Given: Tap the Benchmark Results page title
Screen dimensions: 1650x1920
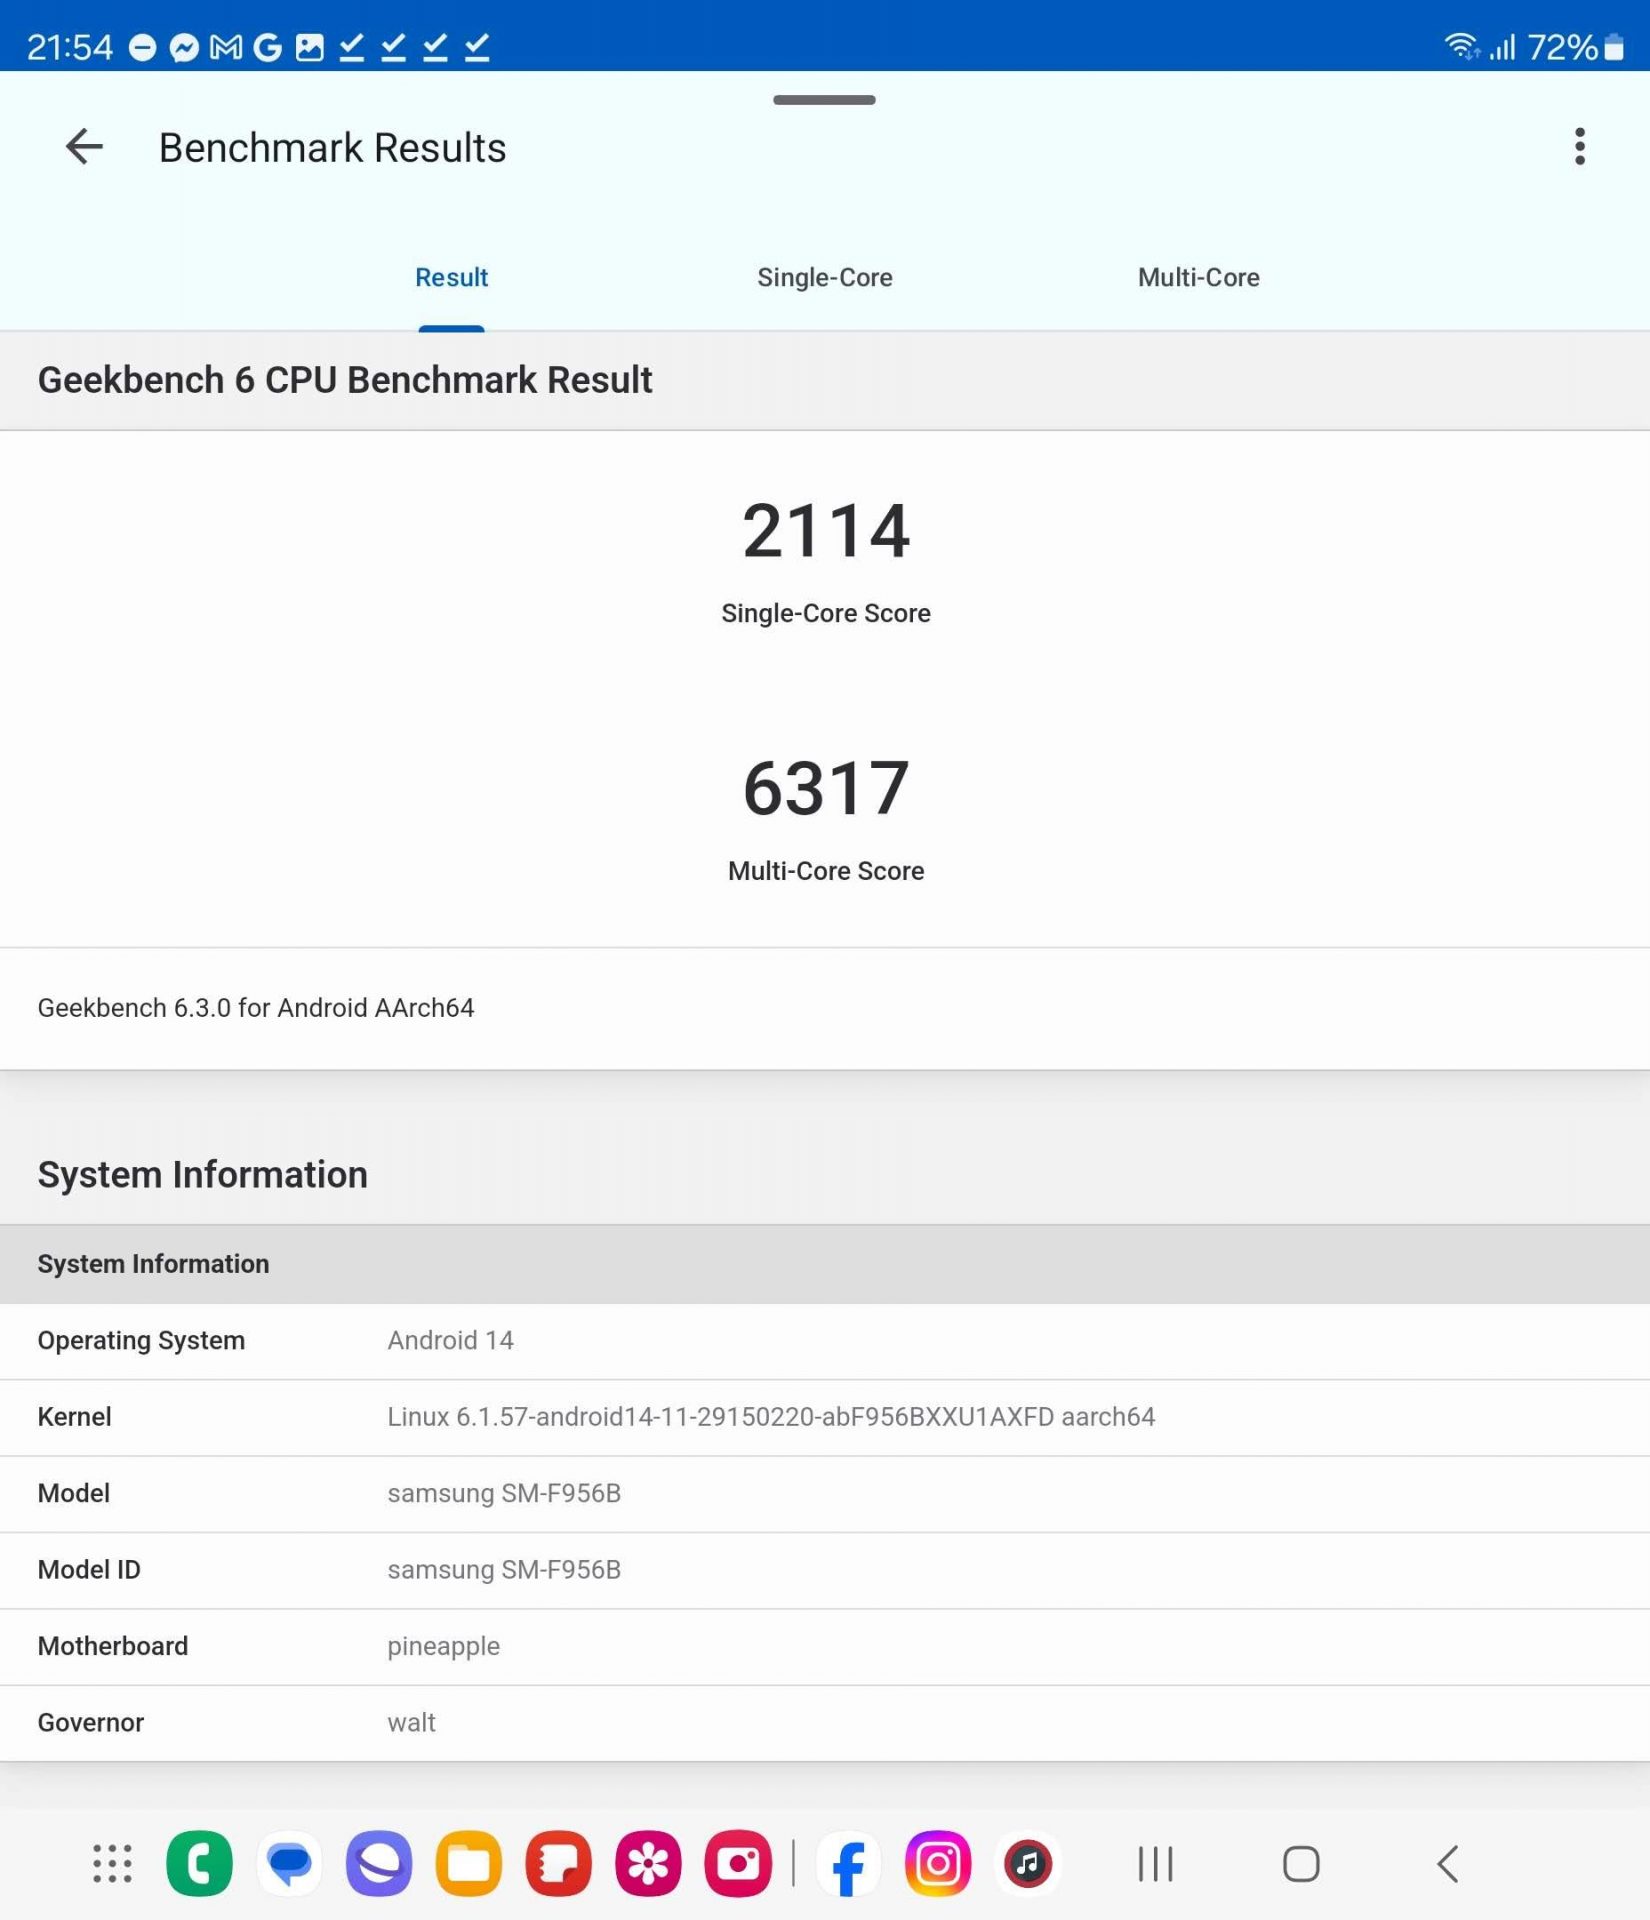Looking at the screenshot, I should click(x=332, y=148).
